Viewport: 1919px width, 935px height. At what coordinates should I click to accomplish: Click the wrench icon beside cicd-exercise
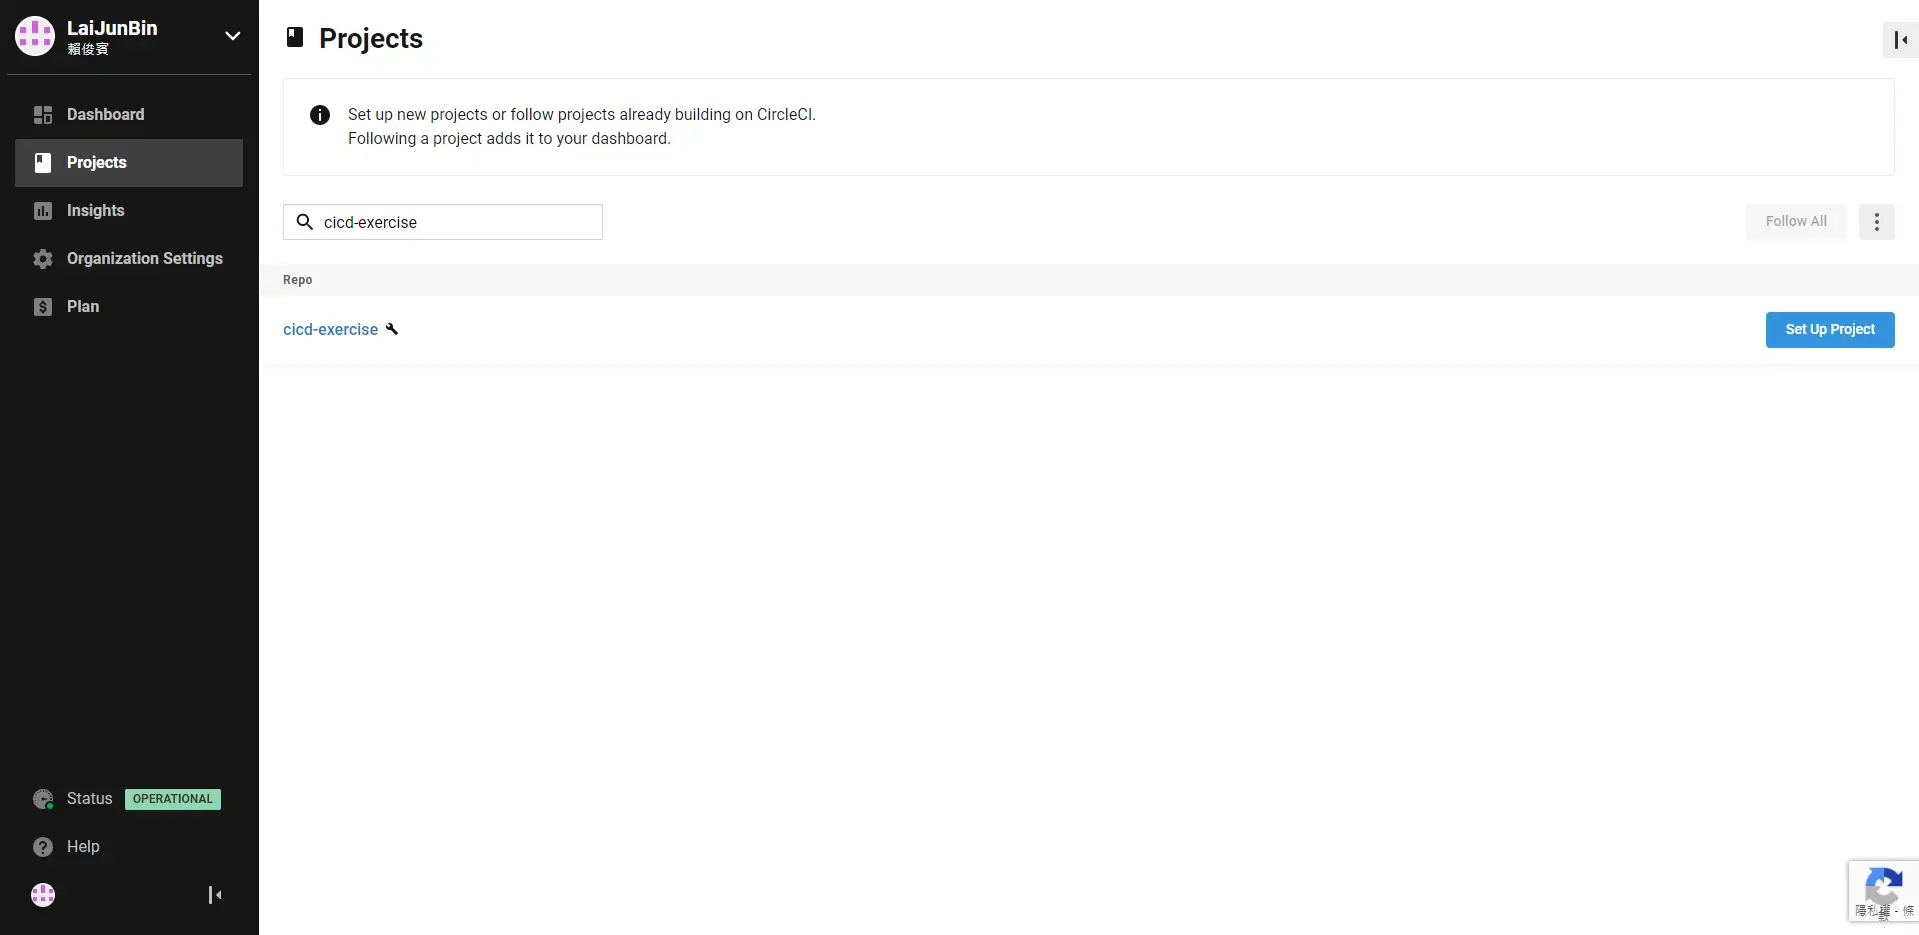(x=392, y=329)
